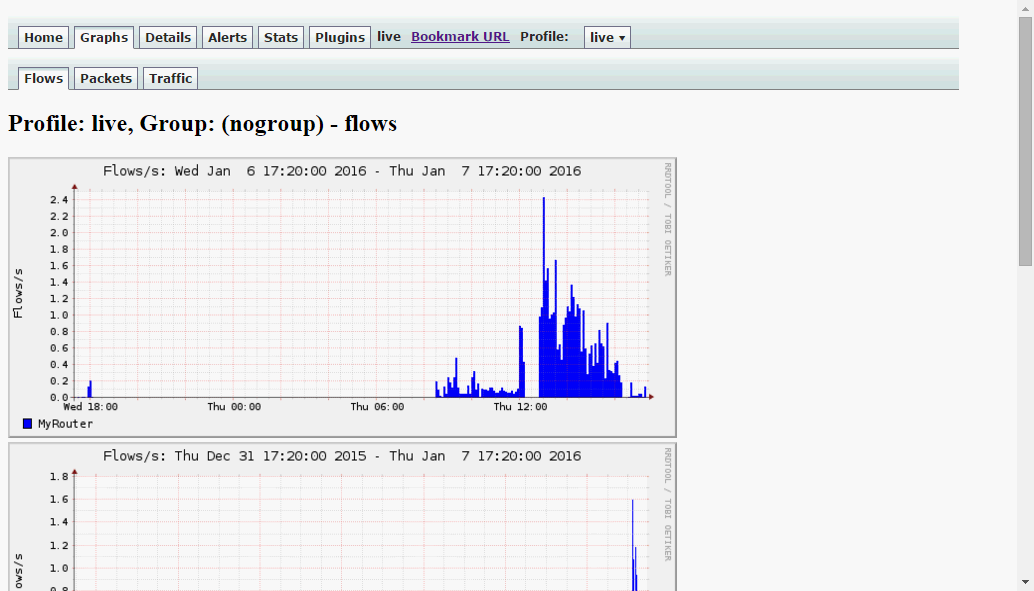Viewport: 1034px width, 591px height.
Task: Click the 'Thu 06:00' axis label
Action: [x=377, y=407]
